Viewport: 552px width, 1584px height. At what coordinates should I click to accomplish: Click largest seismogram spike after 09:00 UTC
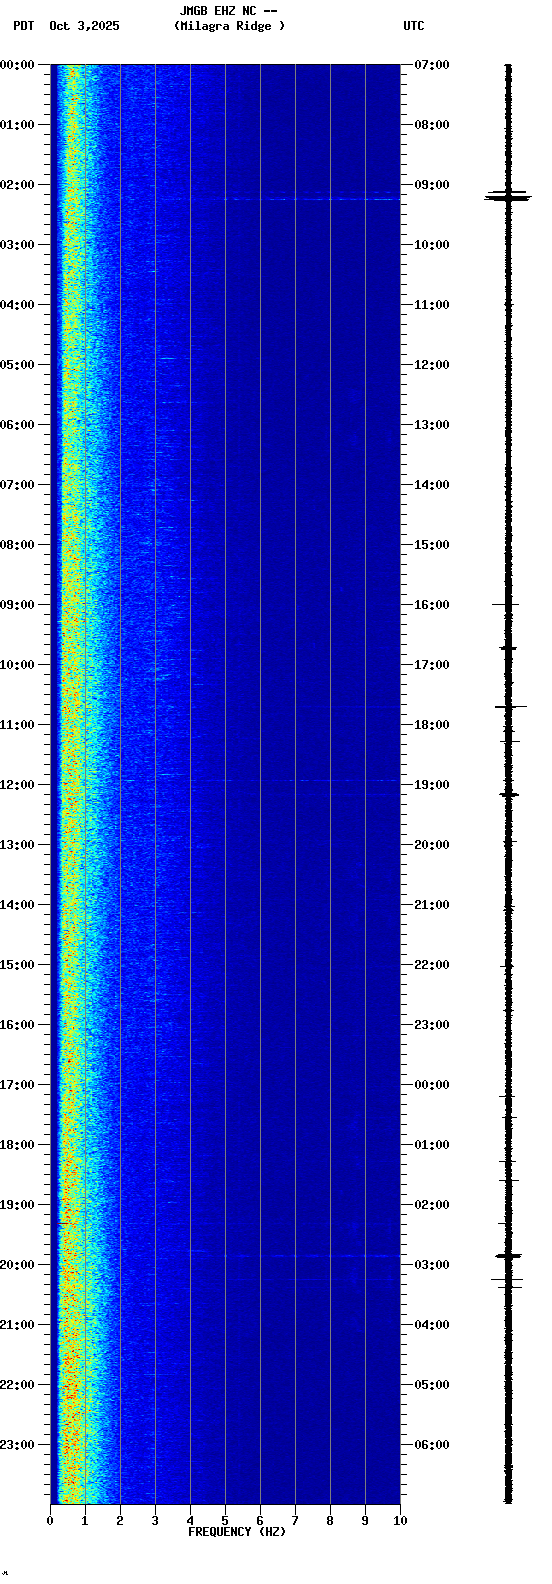[508, 198]
